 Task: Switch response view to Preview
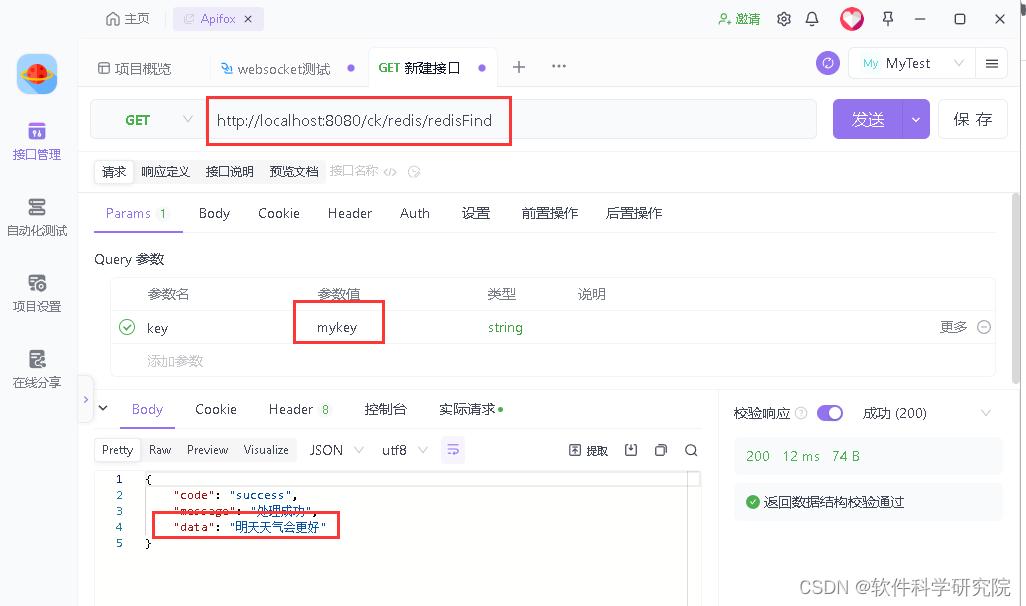click(207, 450)
